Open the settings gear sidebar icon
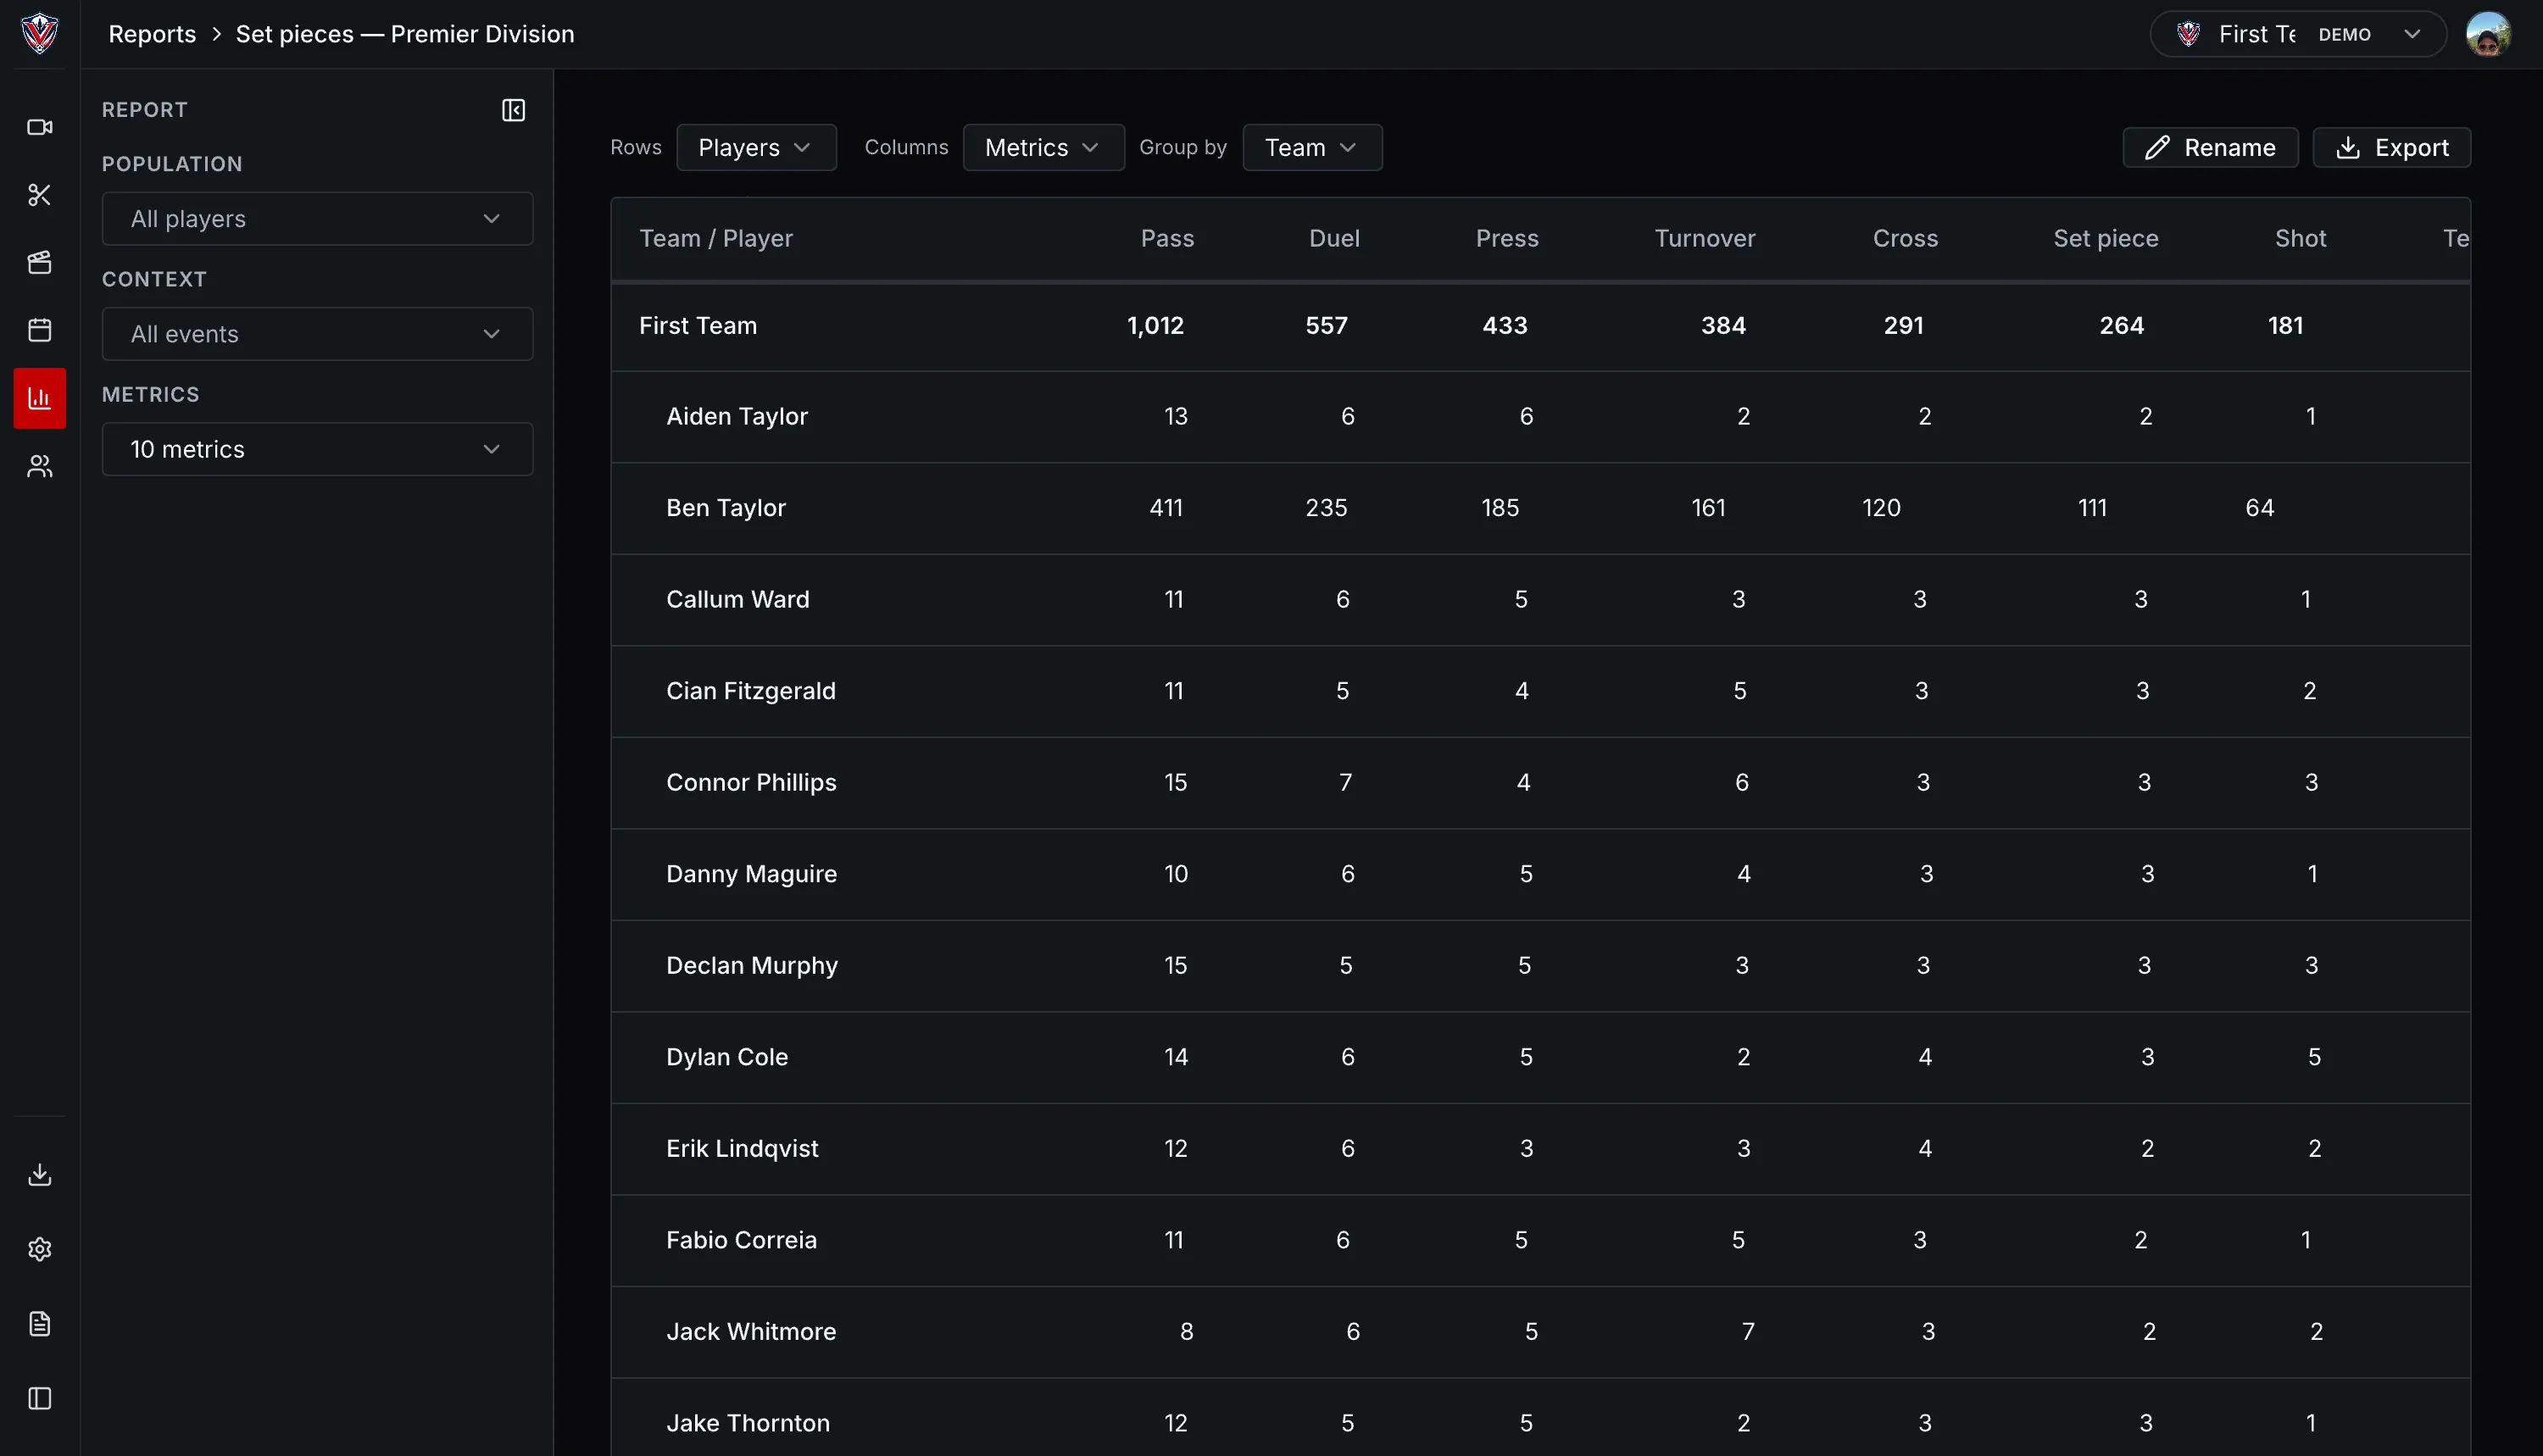 (40, 1249)
